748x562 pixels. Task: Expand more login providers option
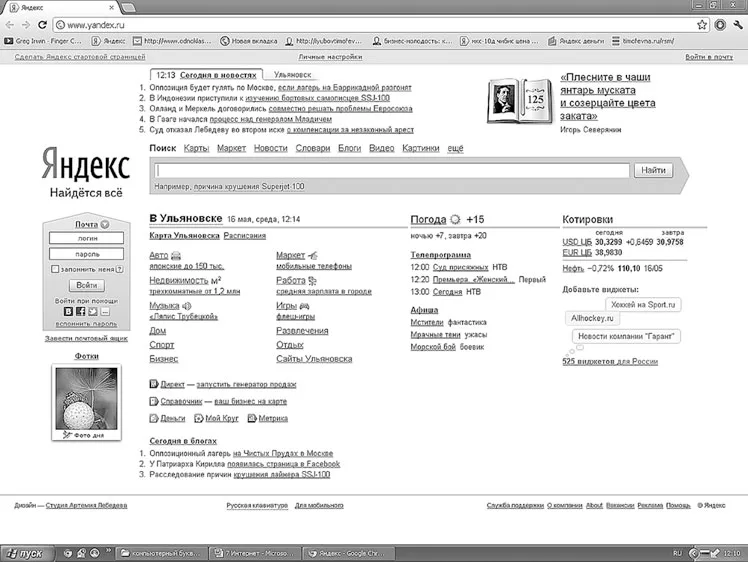[105, 312]
